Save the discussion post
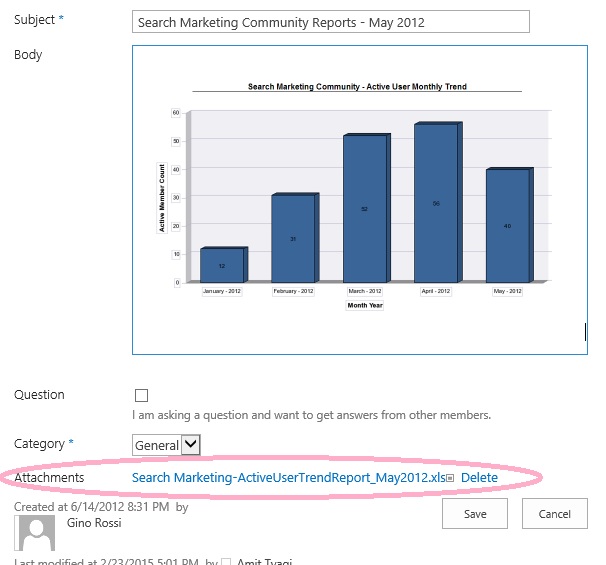The image size is (606, 565). 475,514
